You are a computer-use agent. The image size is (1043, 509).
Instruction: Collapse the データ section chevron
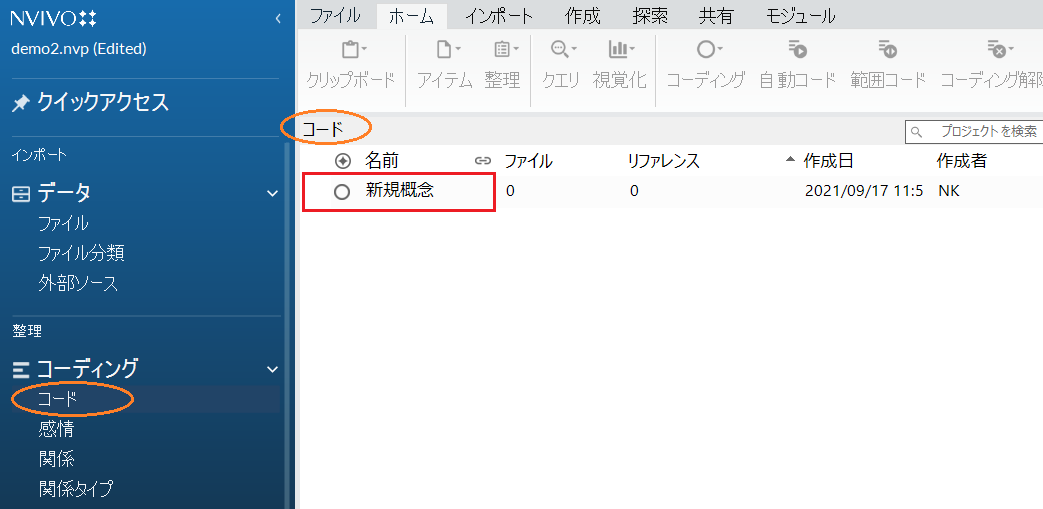[272, 194]
